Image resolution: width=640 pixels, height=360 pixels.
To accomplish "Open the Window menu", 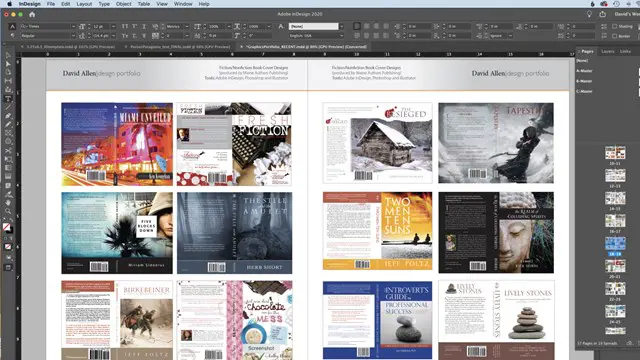I will [x=183, y=4].
